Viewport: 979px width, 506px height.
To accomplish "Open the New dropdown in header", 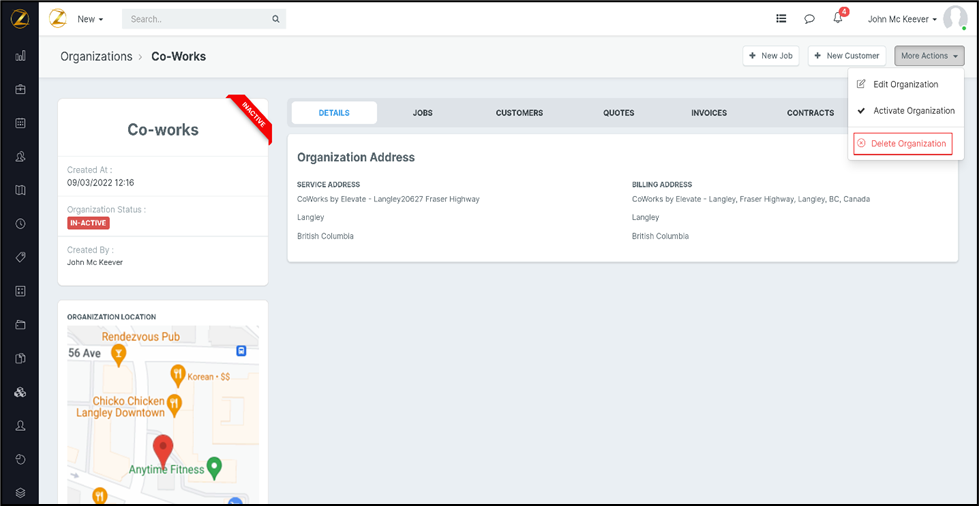I will [x=91, y=19].
